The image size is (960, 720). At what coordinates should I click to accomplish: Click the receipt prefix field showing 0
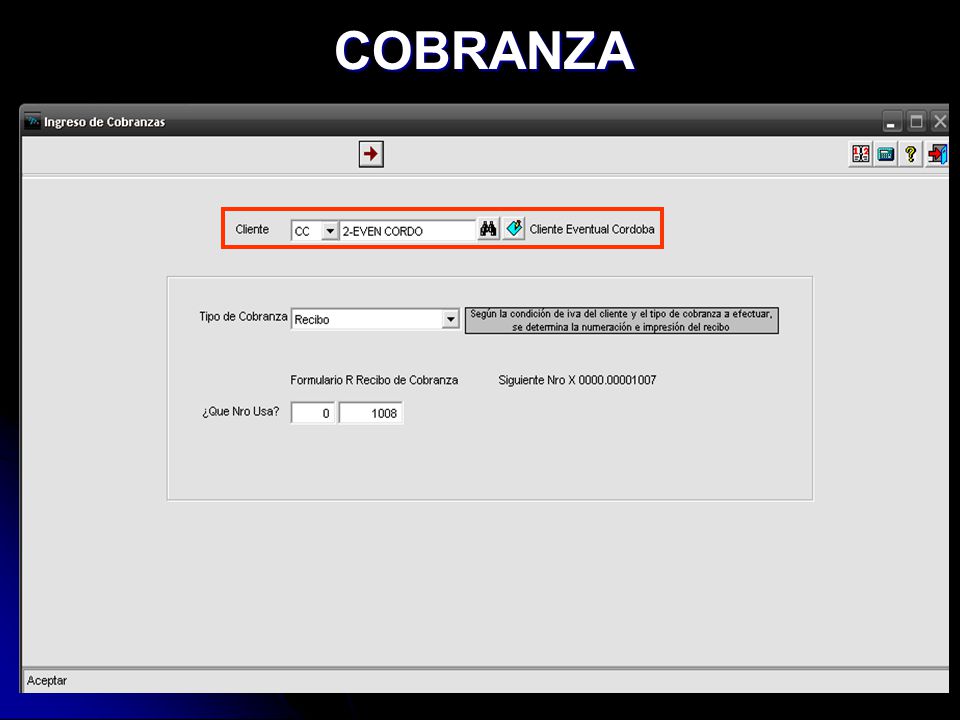coord(313,413)
